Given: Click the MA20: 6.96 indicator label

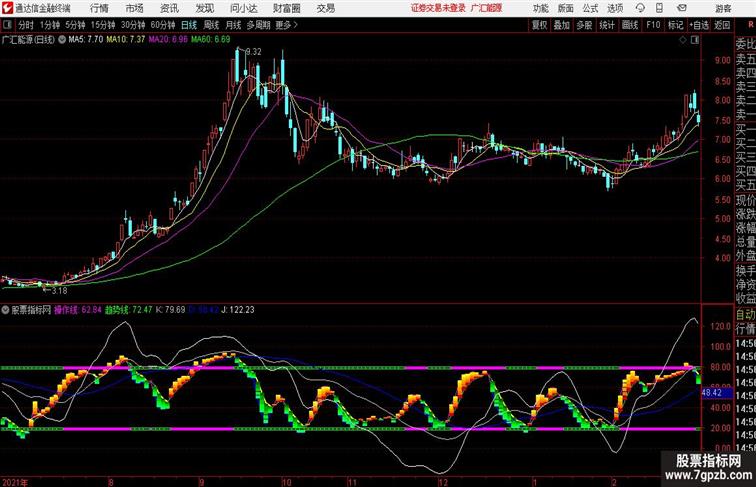Looking at the screenshot, I should (x=168, y=40).
